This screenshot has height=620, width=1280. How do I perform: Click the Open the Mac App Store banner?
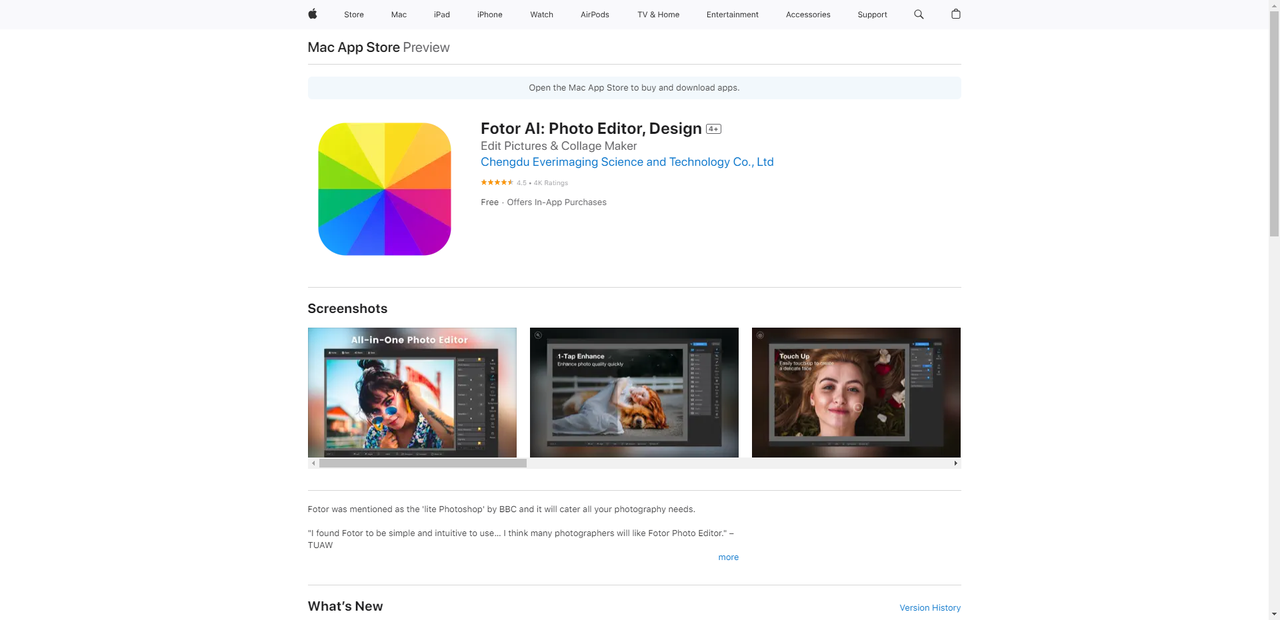tap(634, 88)
